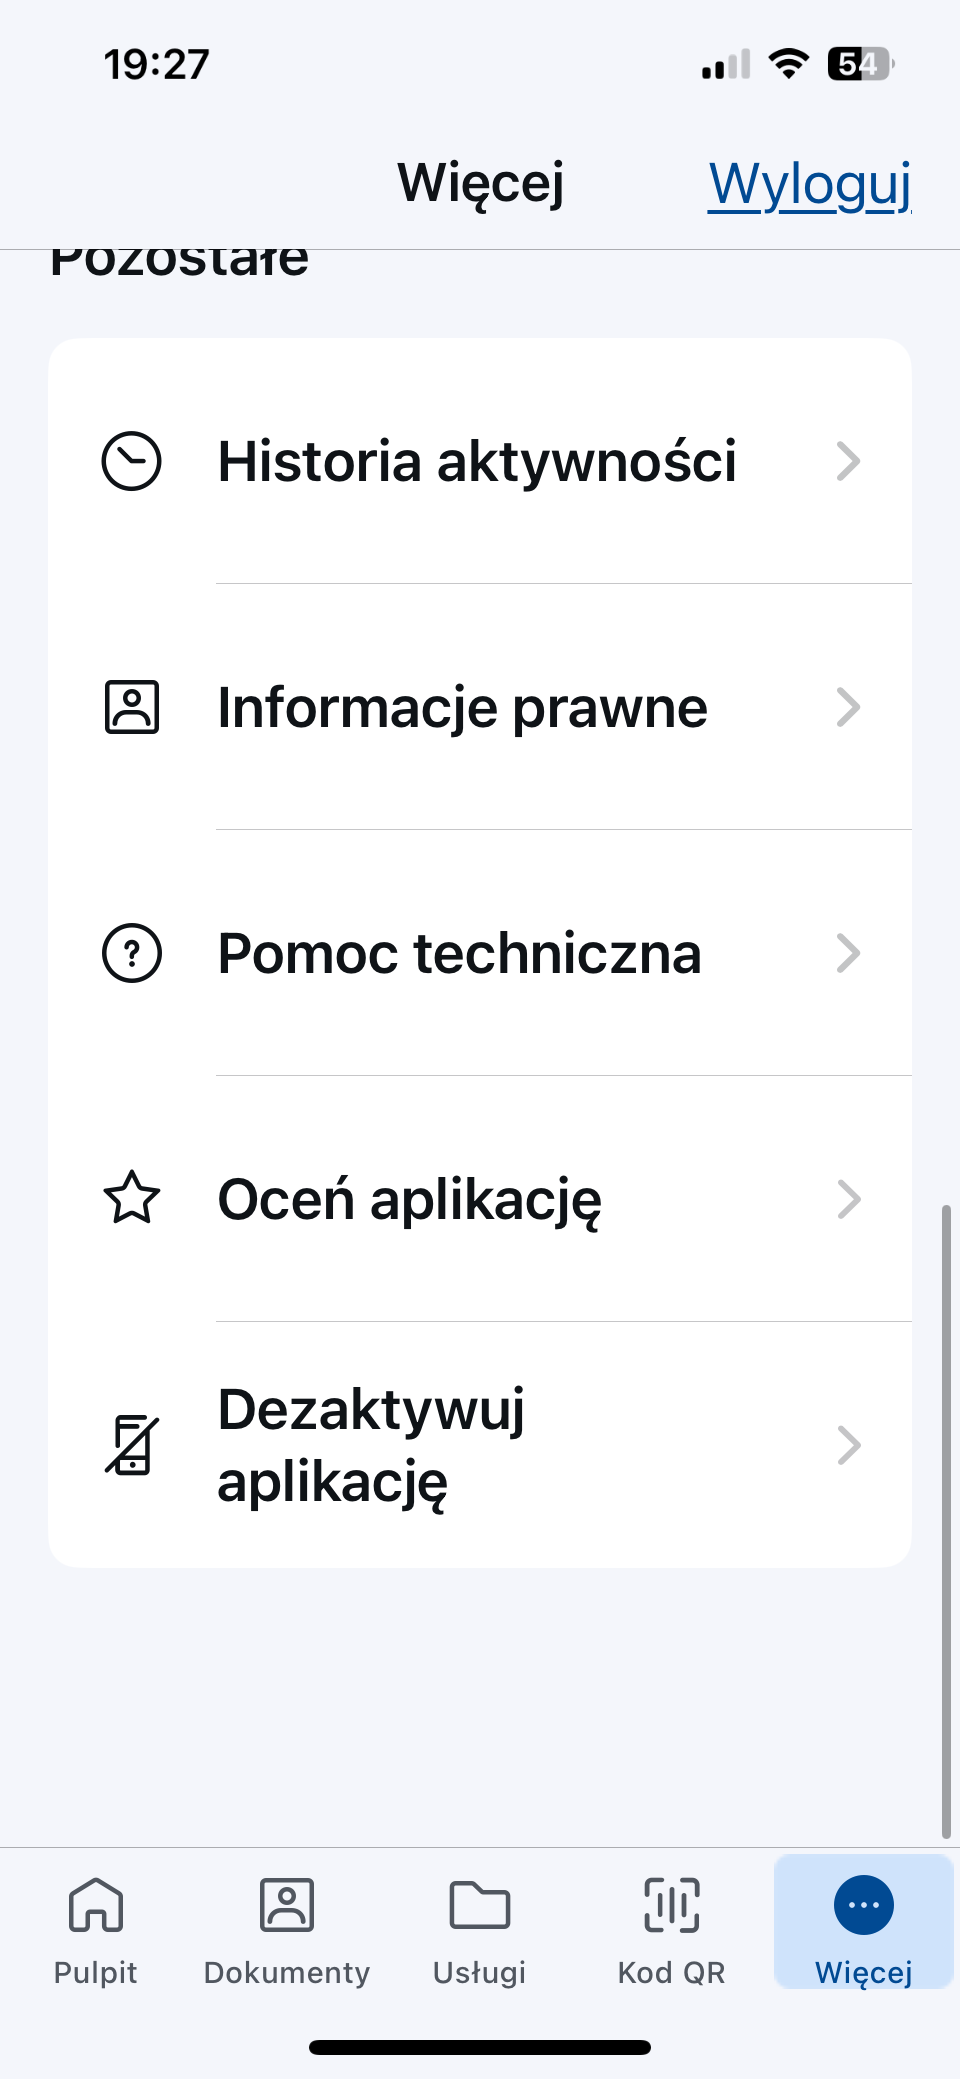Click chevron next to Pomoc techniczna

point(848,953)
